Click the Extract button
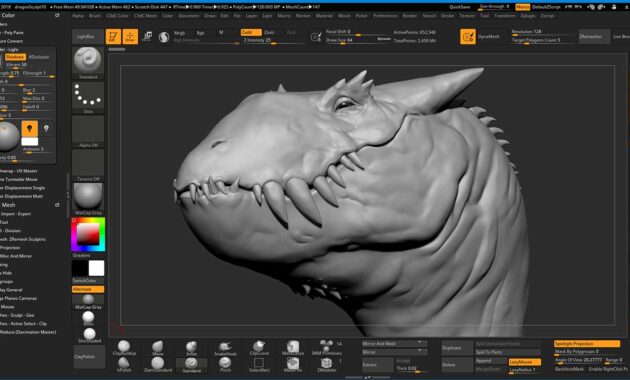Screen dimensions: 630x380 [x=377, y=365]
